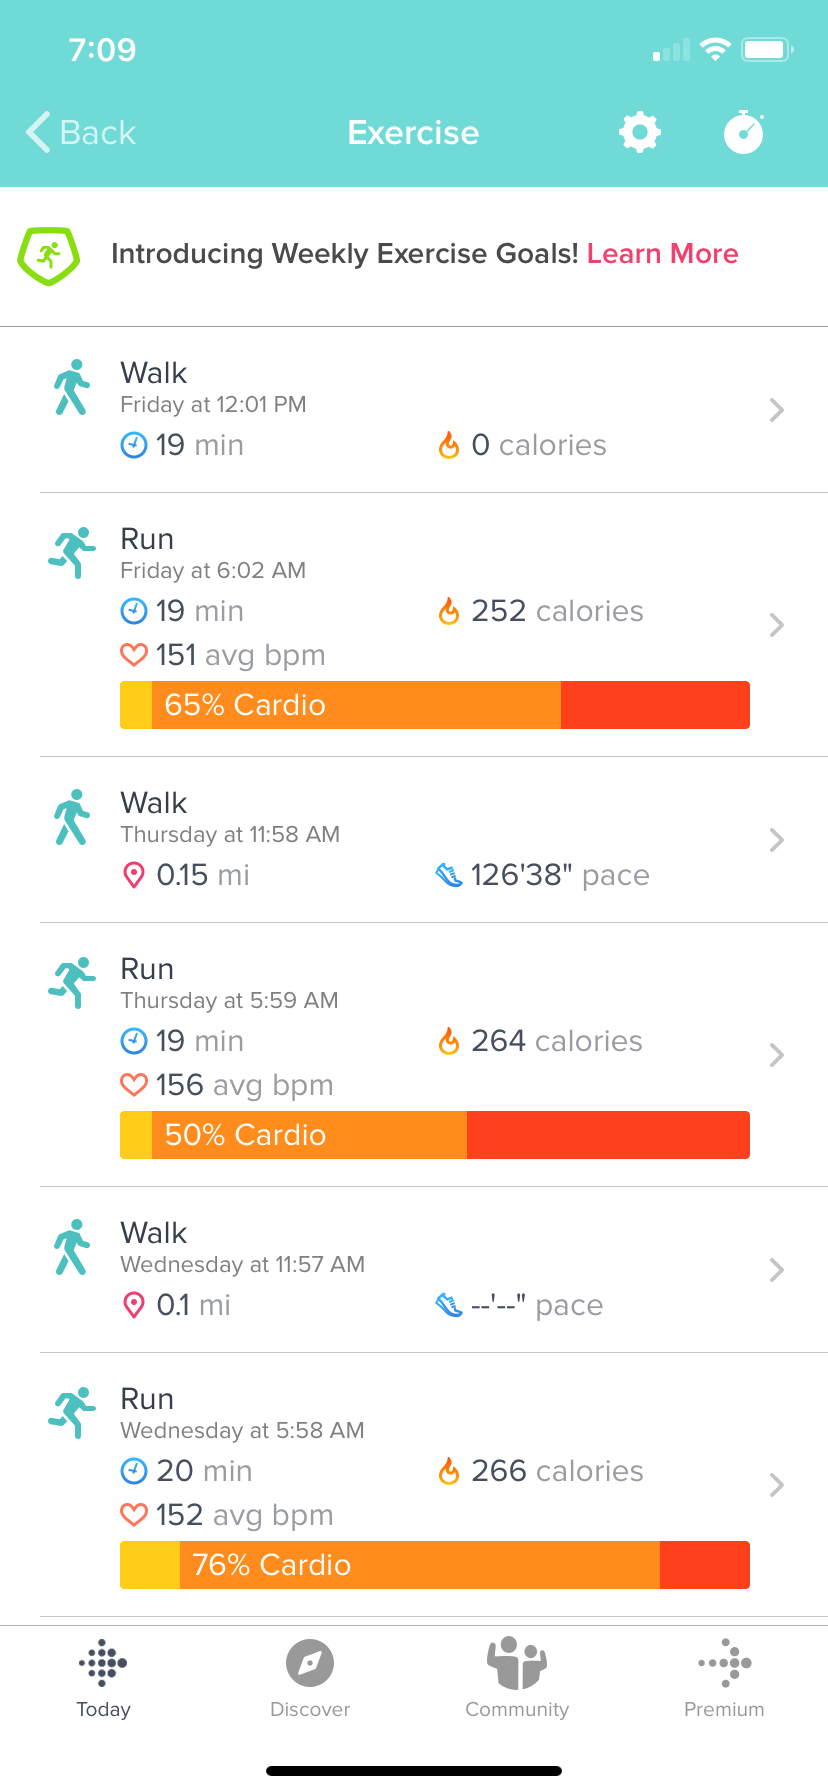The height and width of the screenshot is (1792, 828).
Task: Go back using the Back button
Action: (82, 132)
